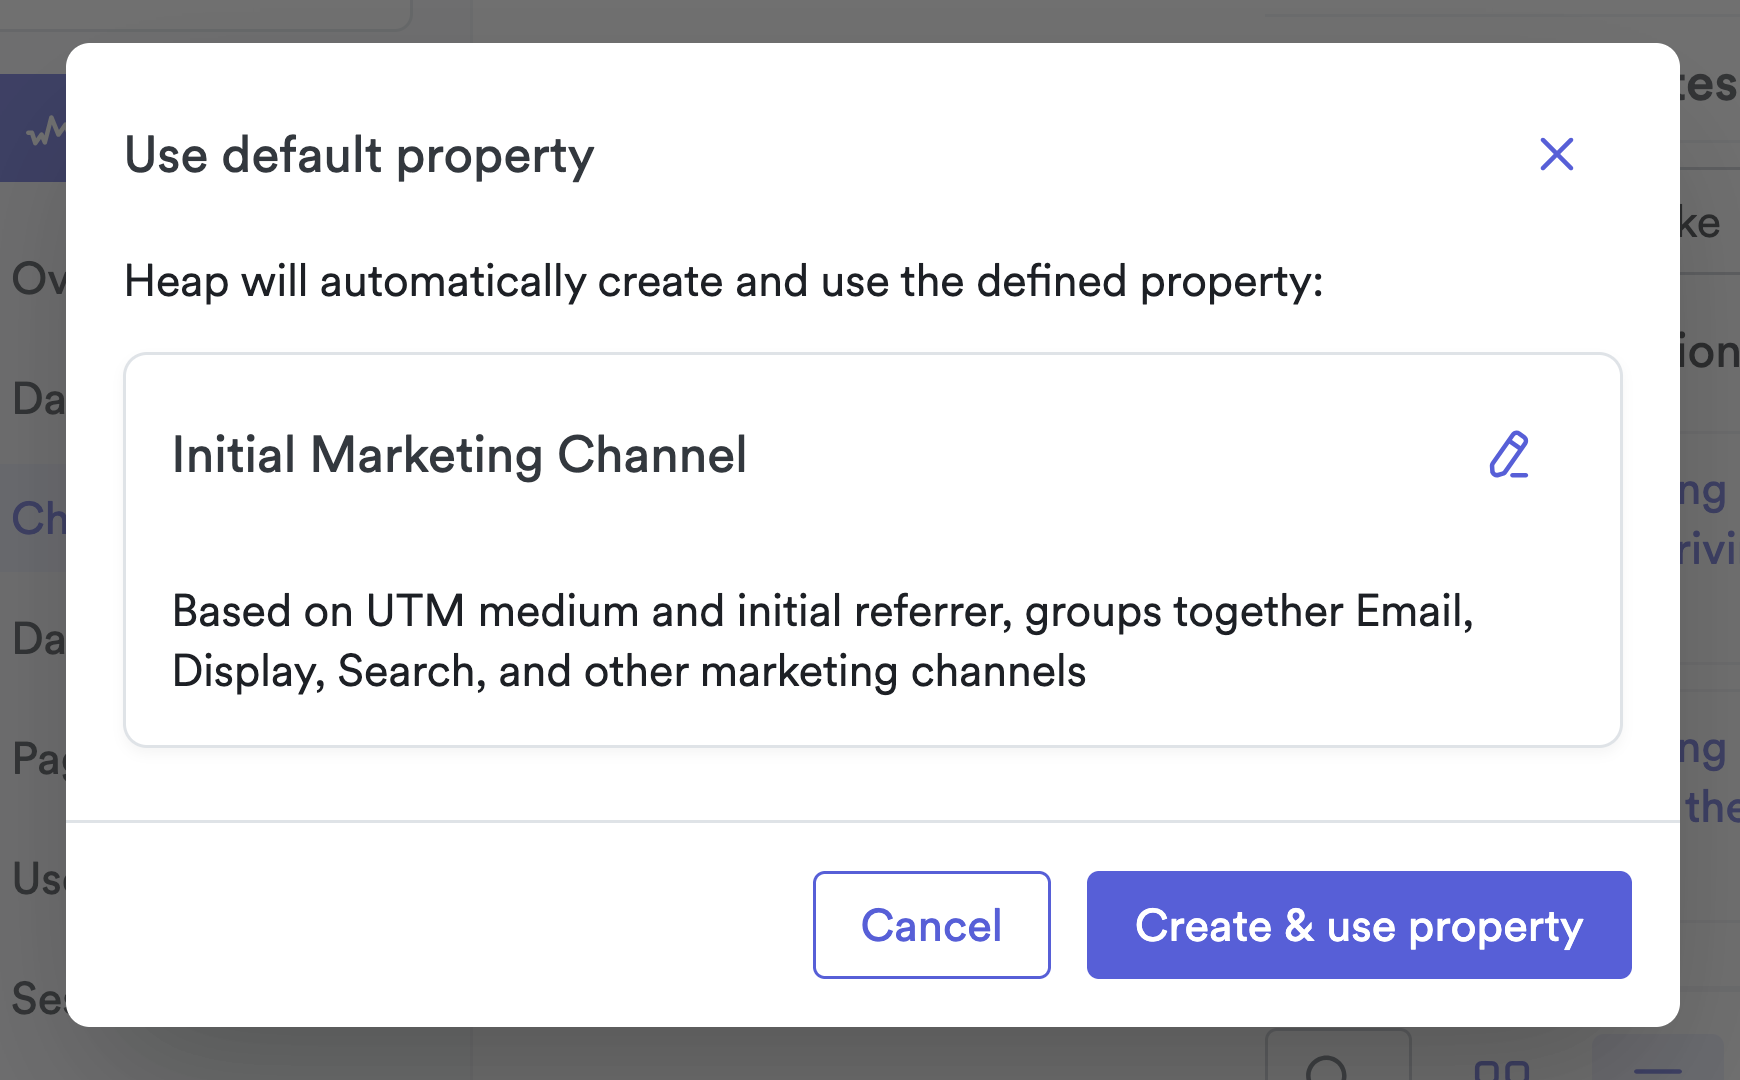Open the Da item between Ch and Pag
This screenshot has width=1740, height=1080.
[36, 639]
